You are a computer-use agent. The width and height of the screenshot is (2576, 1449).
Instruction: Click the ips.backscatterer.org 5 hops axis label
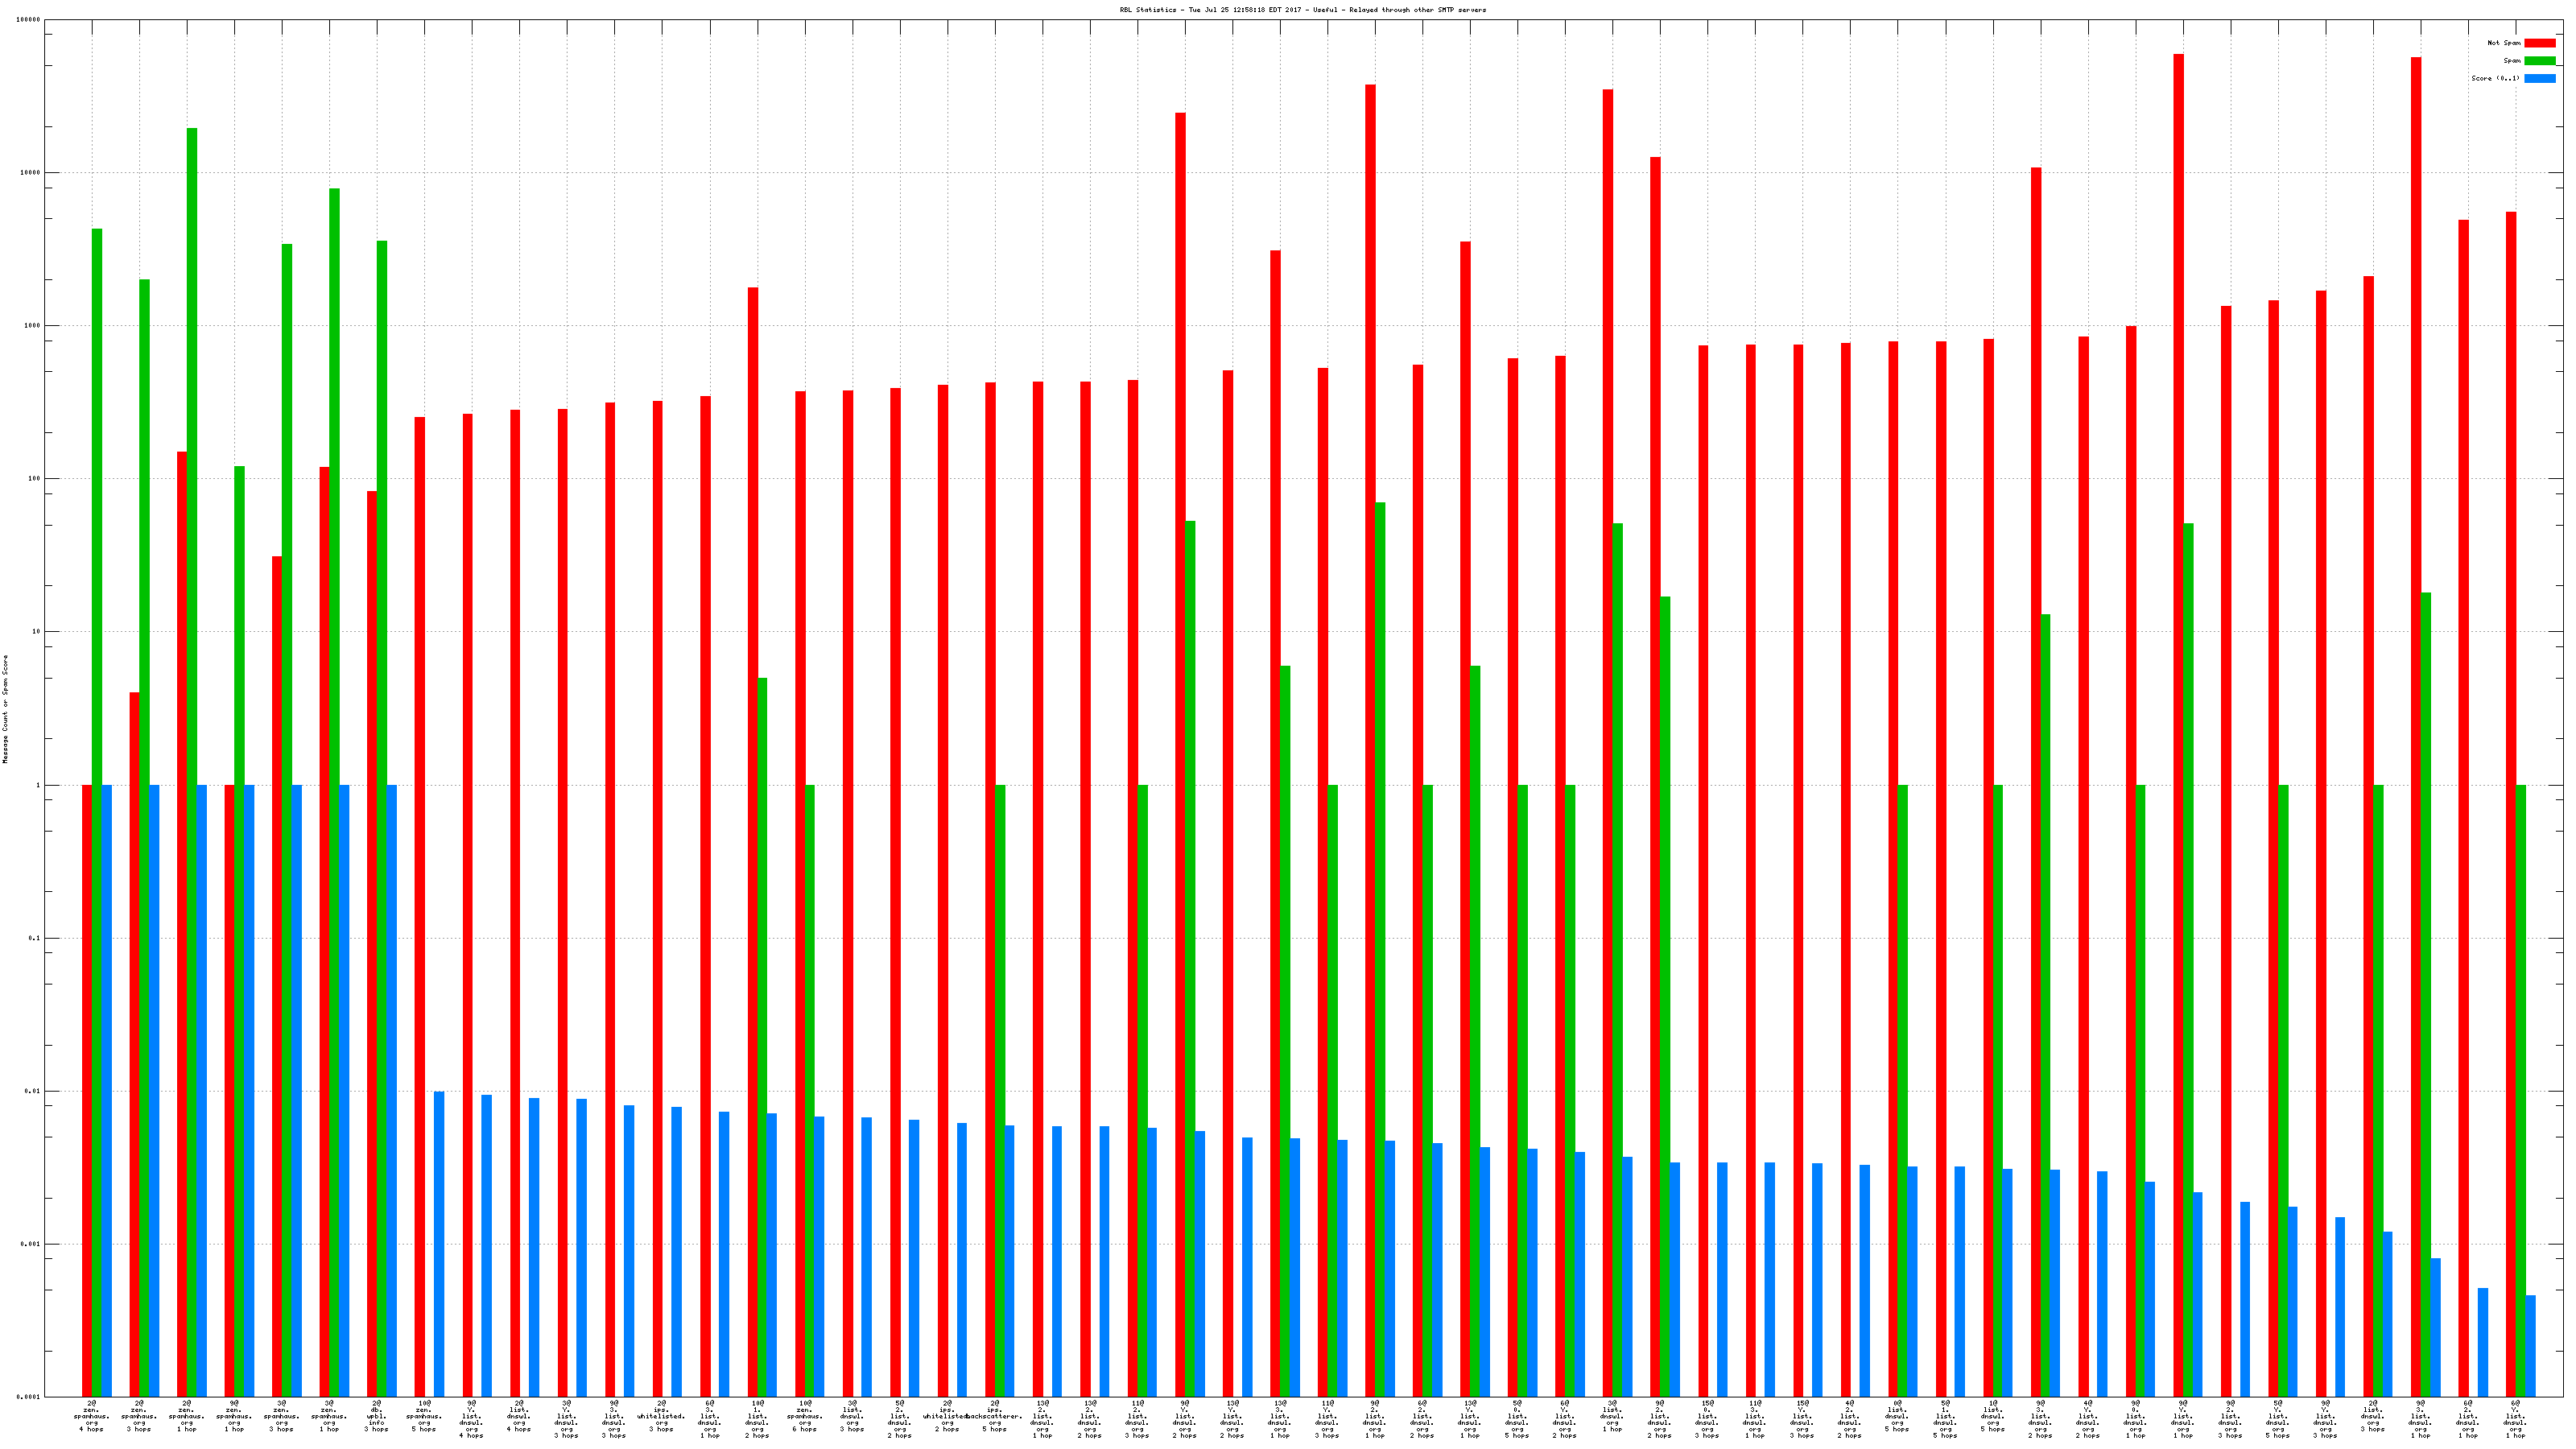[994, 1416]
